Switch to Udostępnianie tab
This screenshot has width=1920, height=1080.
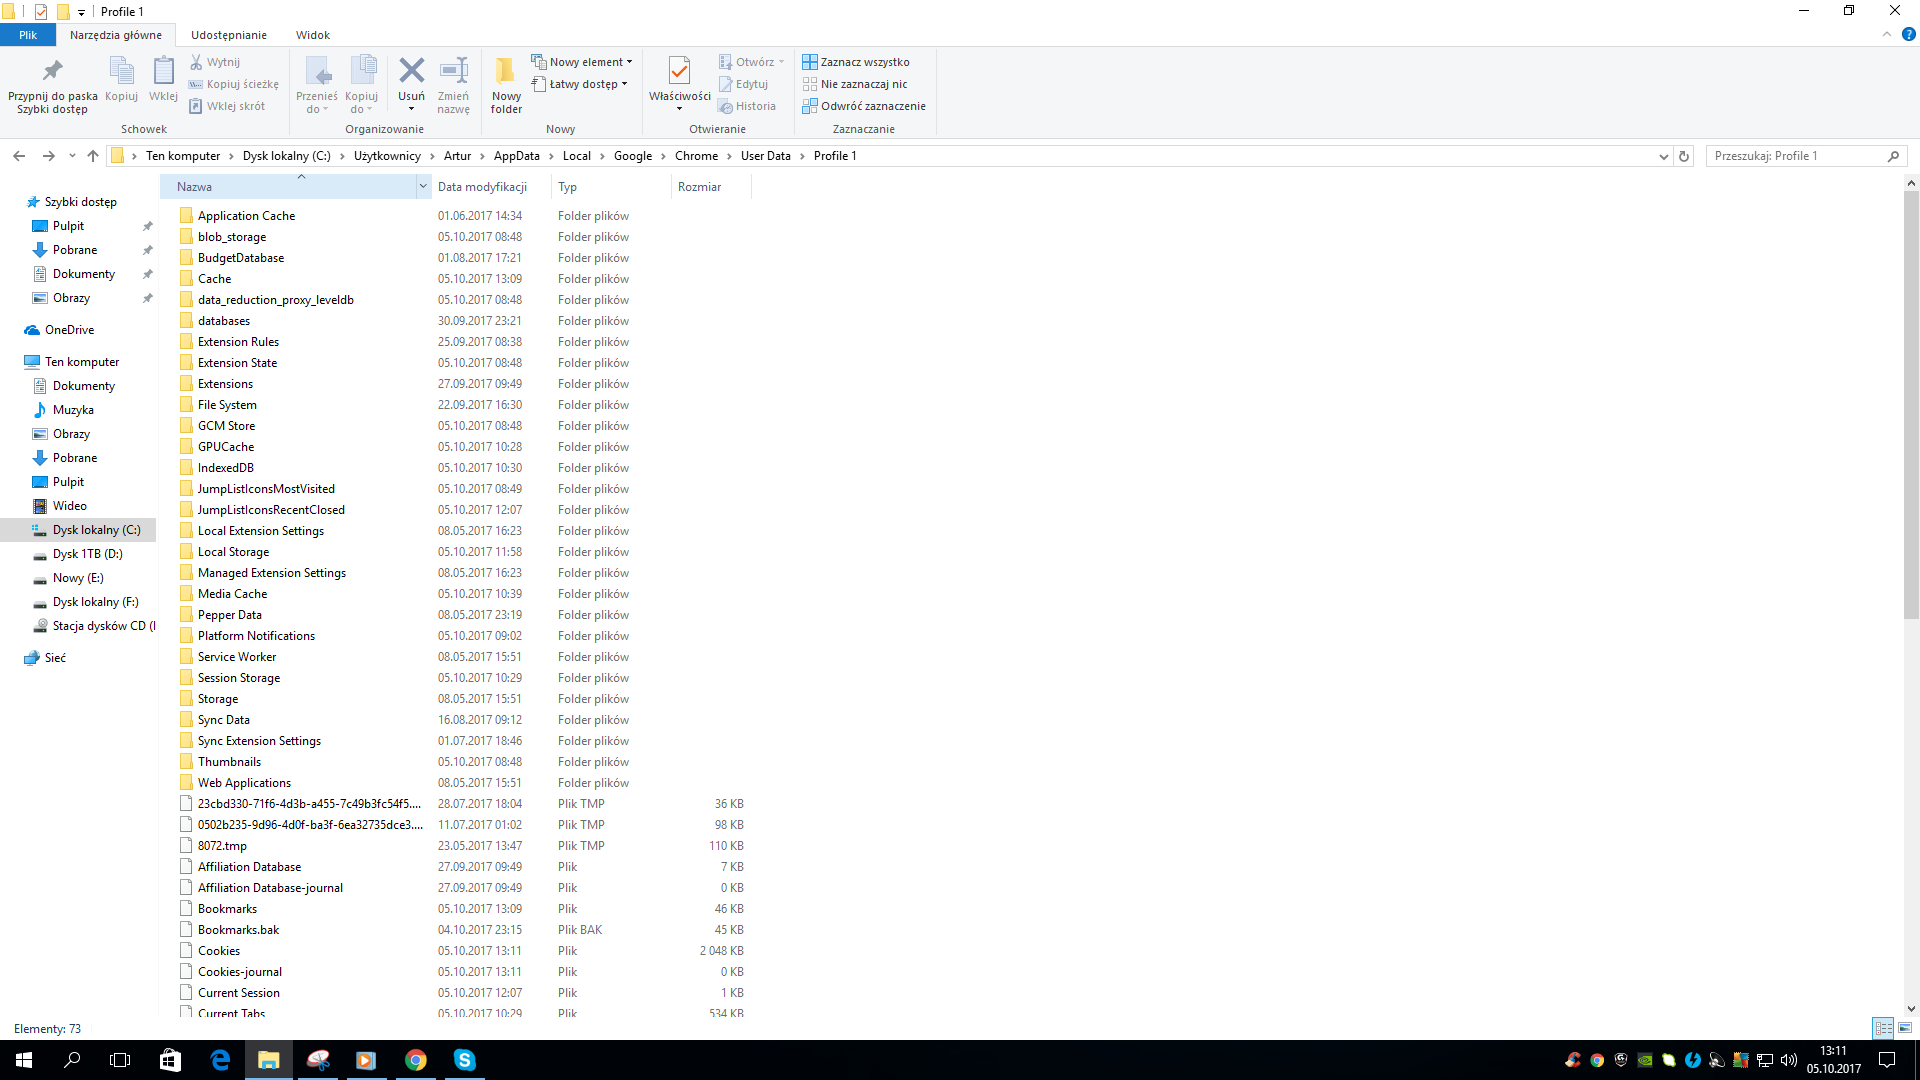pos(229,35)
